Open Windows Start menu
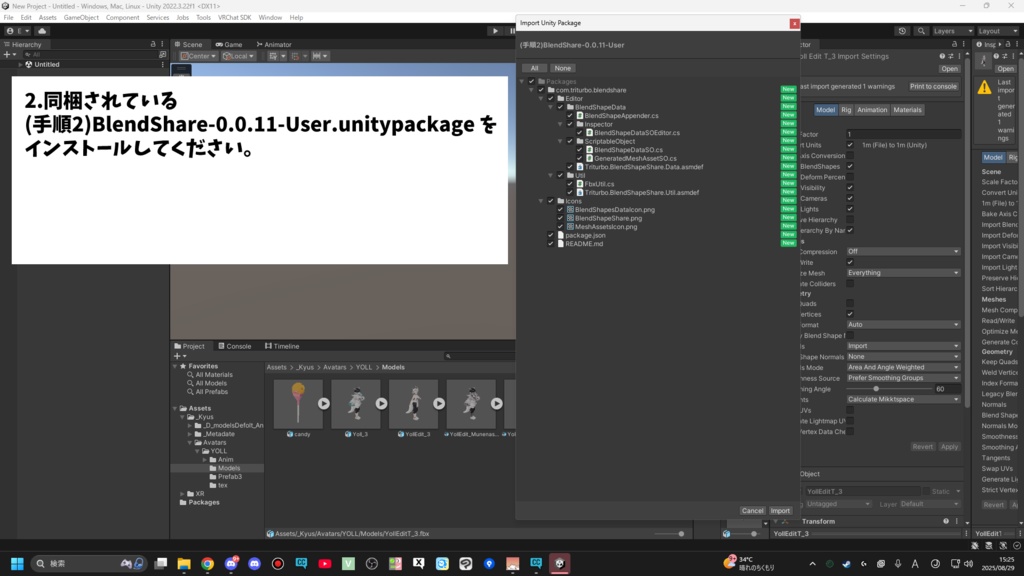 (17, 564)
